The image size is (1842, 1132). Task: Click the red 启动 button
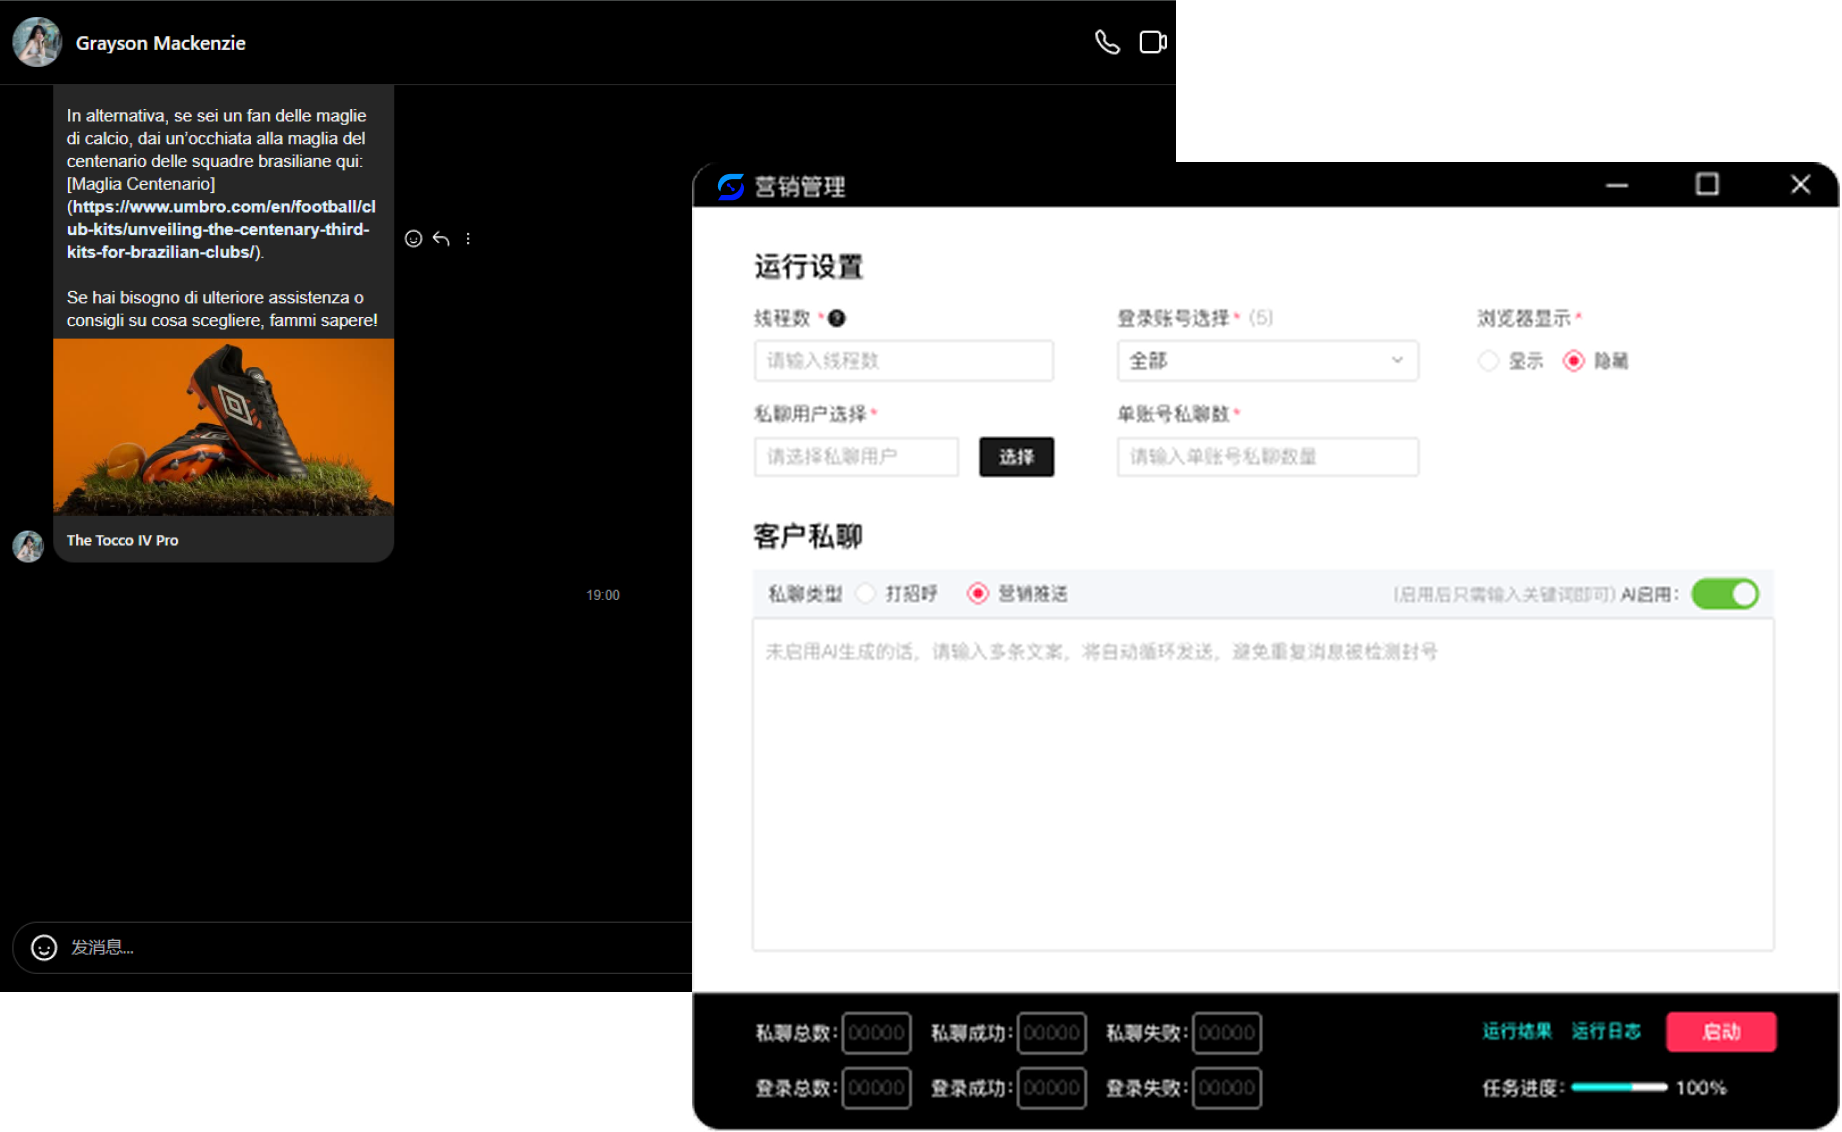(1720, 1032)
